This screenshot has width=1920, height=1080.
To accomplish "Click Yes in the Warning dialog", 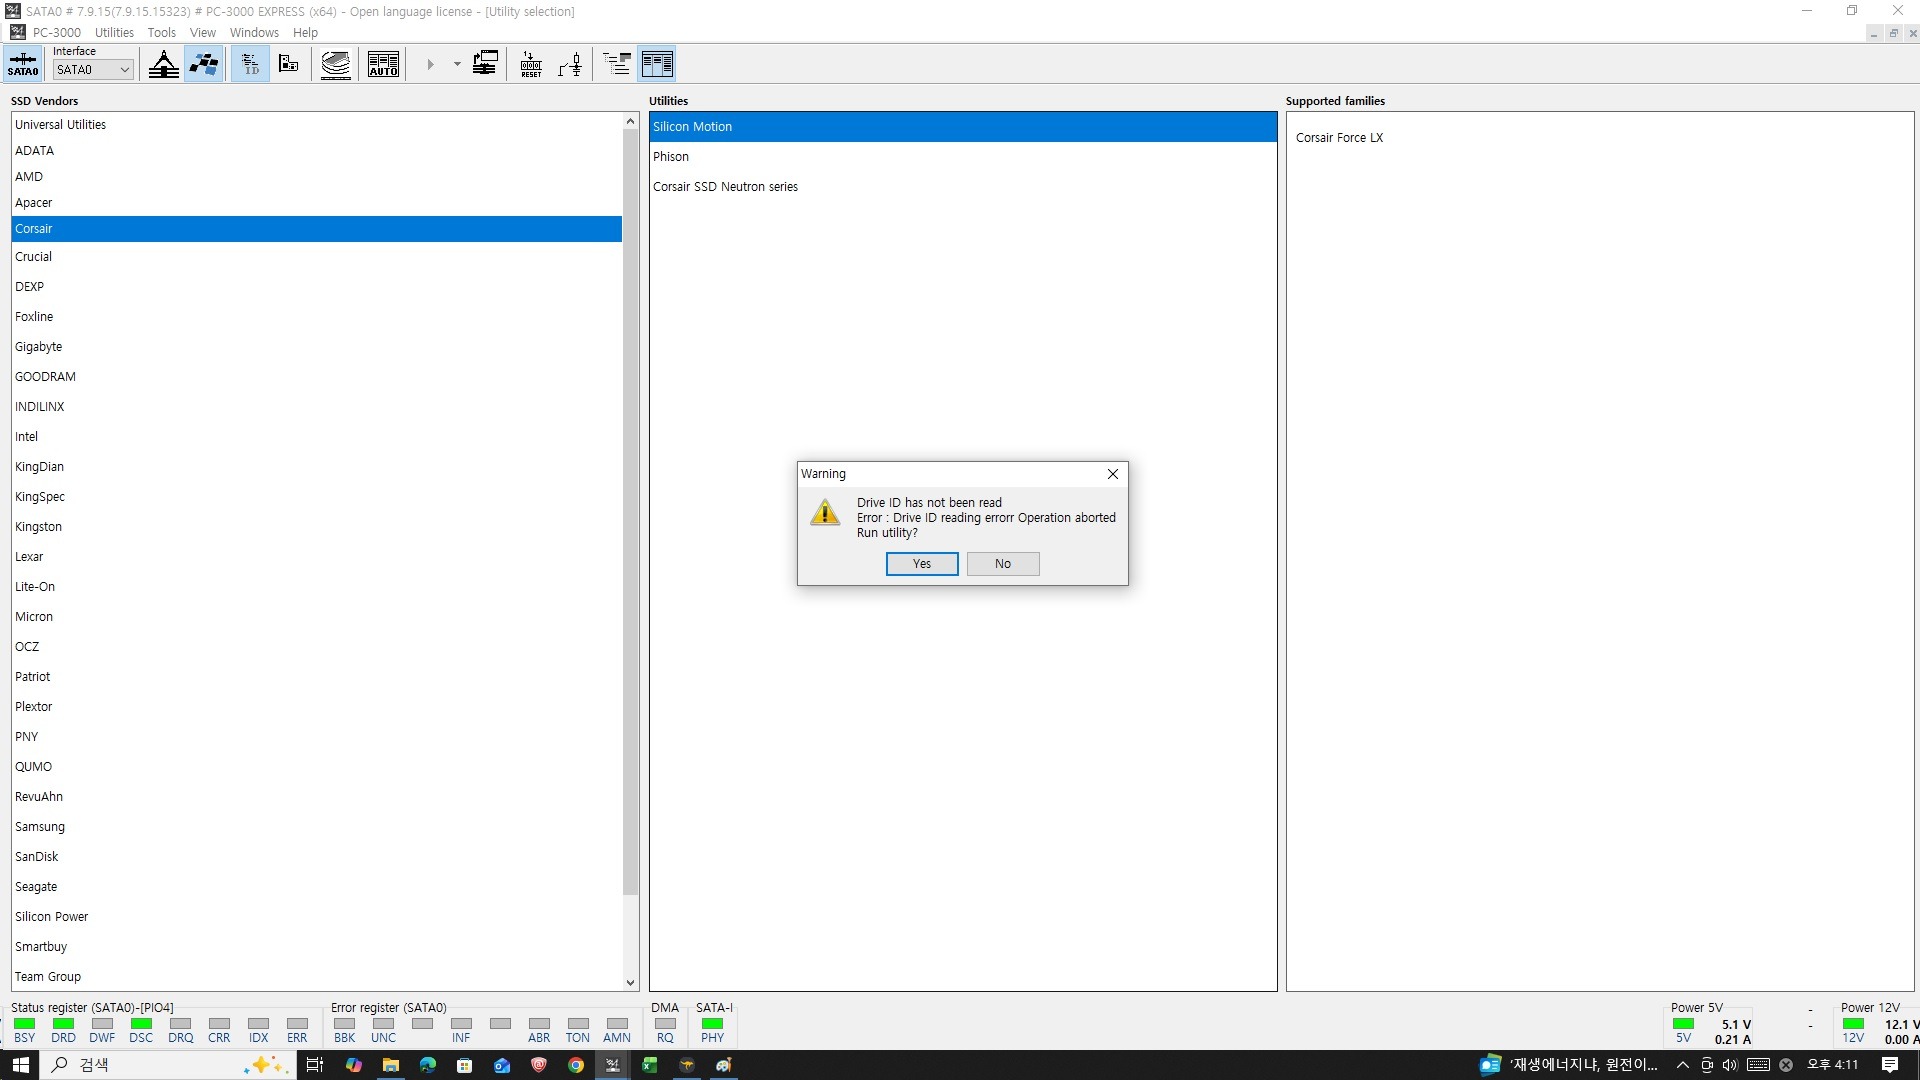I will pyautogui.click(x=922, y=564).
